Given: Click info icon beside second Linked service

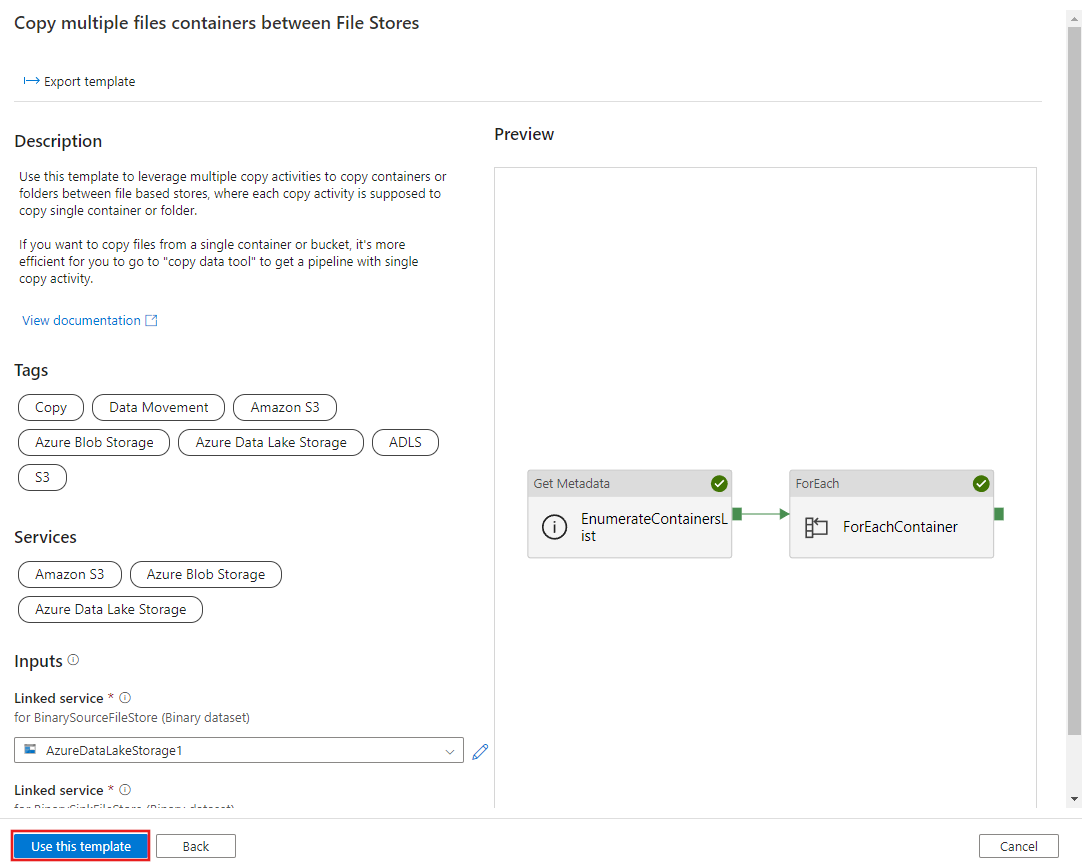Looking at the screenshot, I should tap(125, 790).
